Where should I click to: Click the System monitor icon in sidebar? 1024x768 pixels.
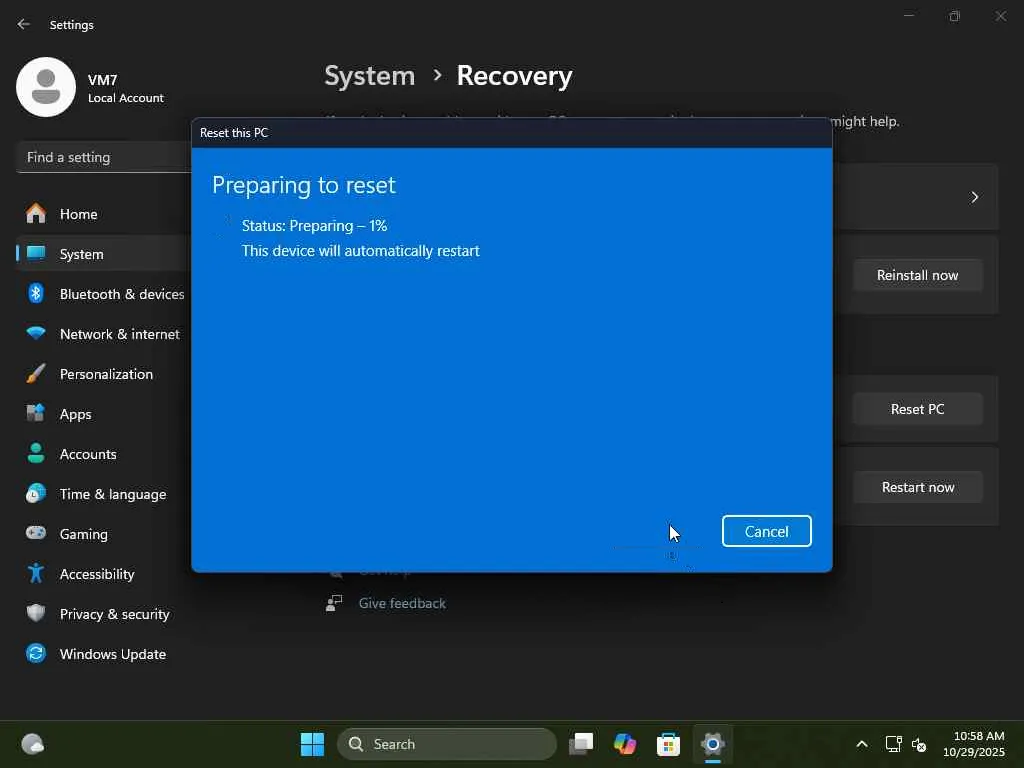coord(36,253)
